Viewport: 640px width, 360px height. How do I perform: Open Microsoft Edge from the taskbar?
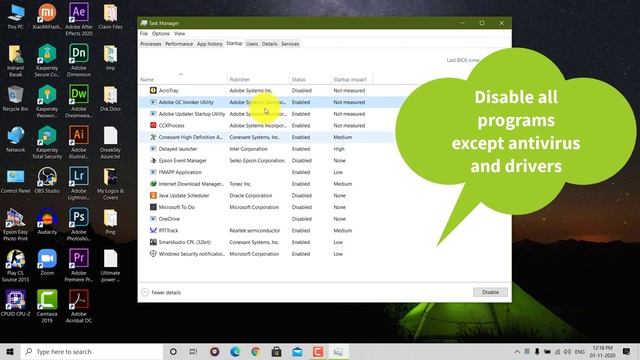tap(235, 351)
